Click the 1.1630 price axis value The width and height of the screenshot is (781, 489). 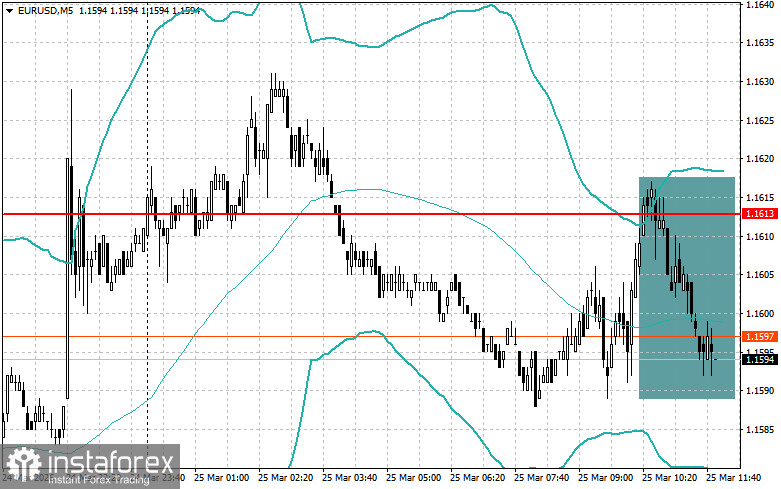coord(760,82)
